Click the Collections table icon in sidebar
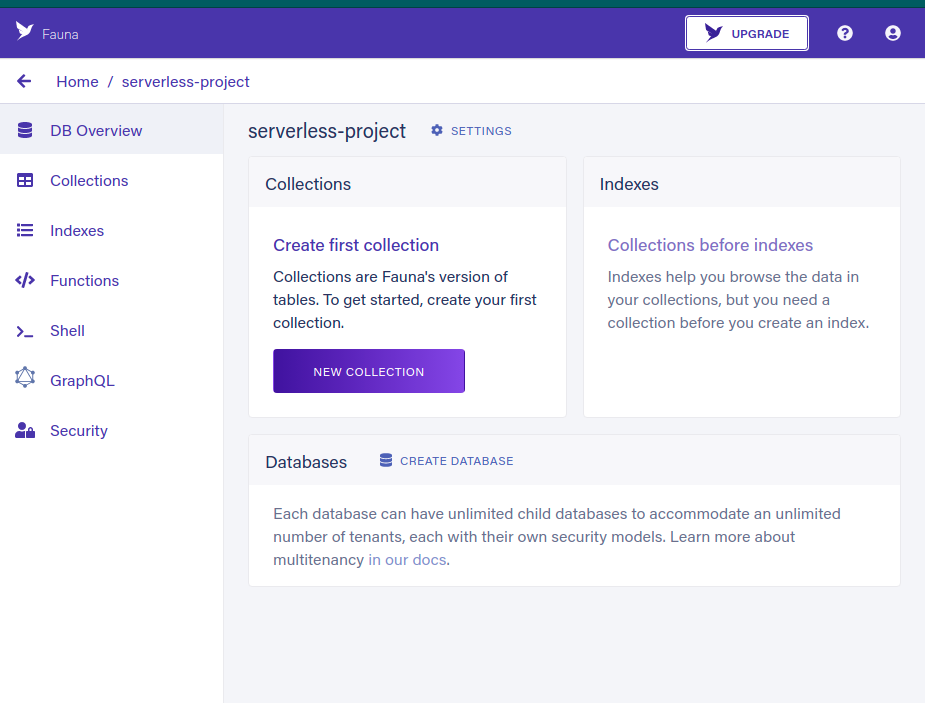Screen dimensions: 925x703 coord(25,181)
